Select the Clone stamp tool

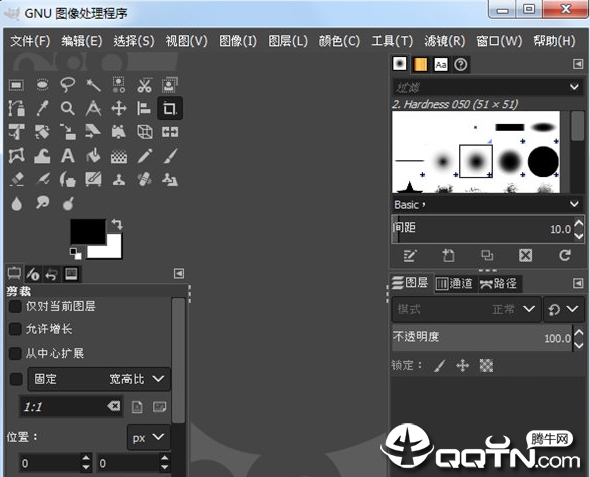[x=119, y=180]
